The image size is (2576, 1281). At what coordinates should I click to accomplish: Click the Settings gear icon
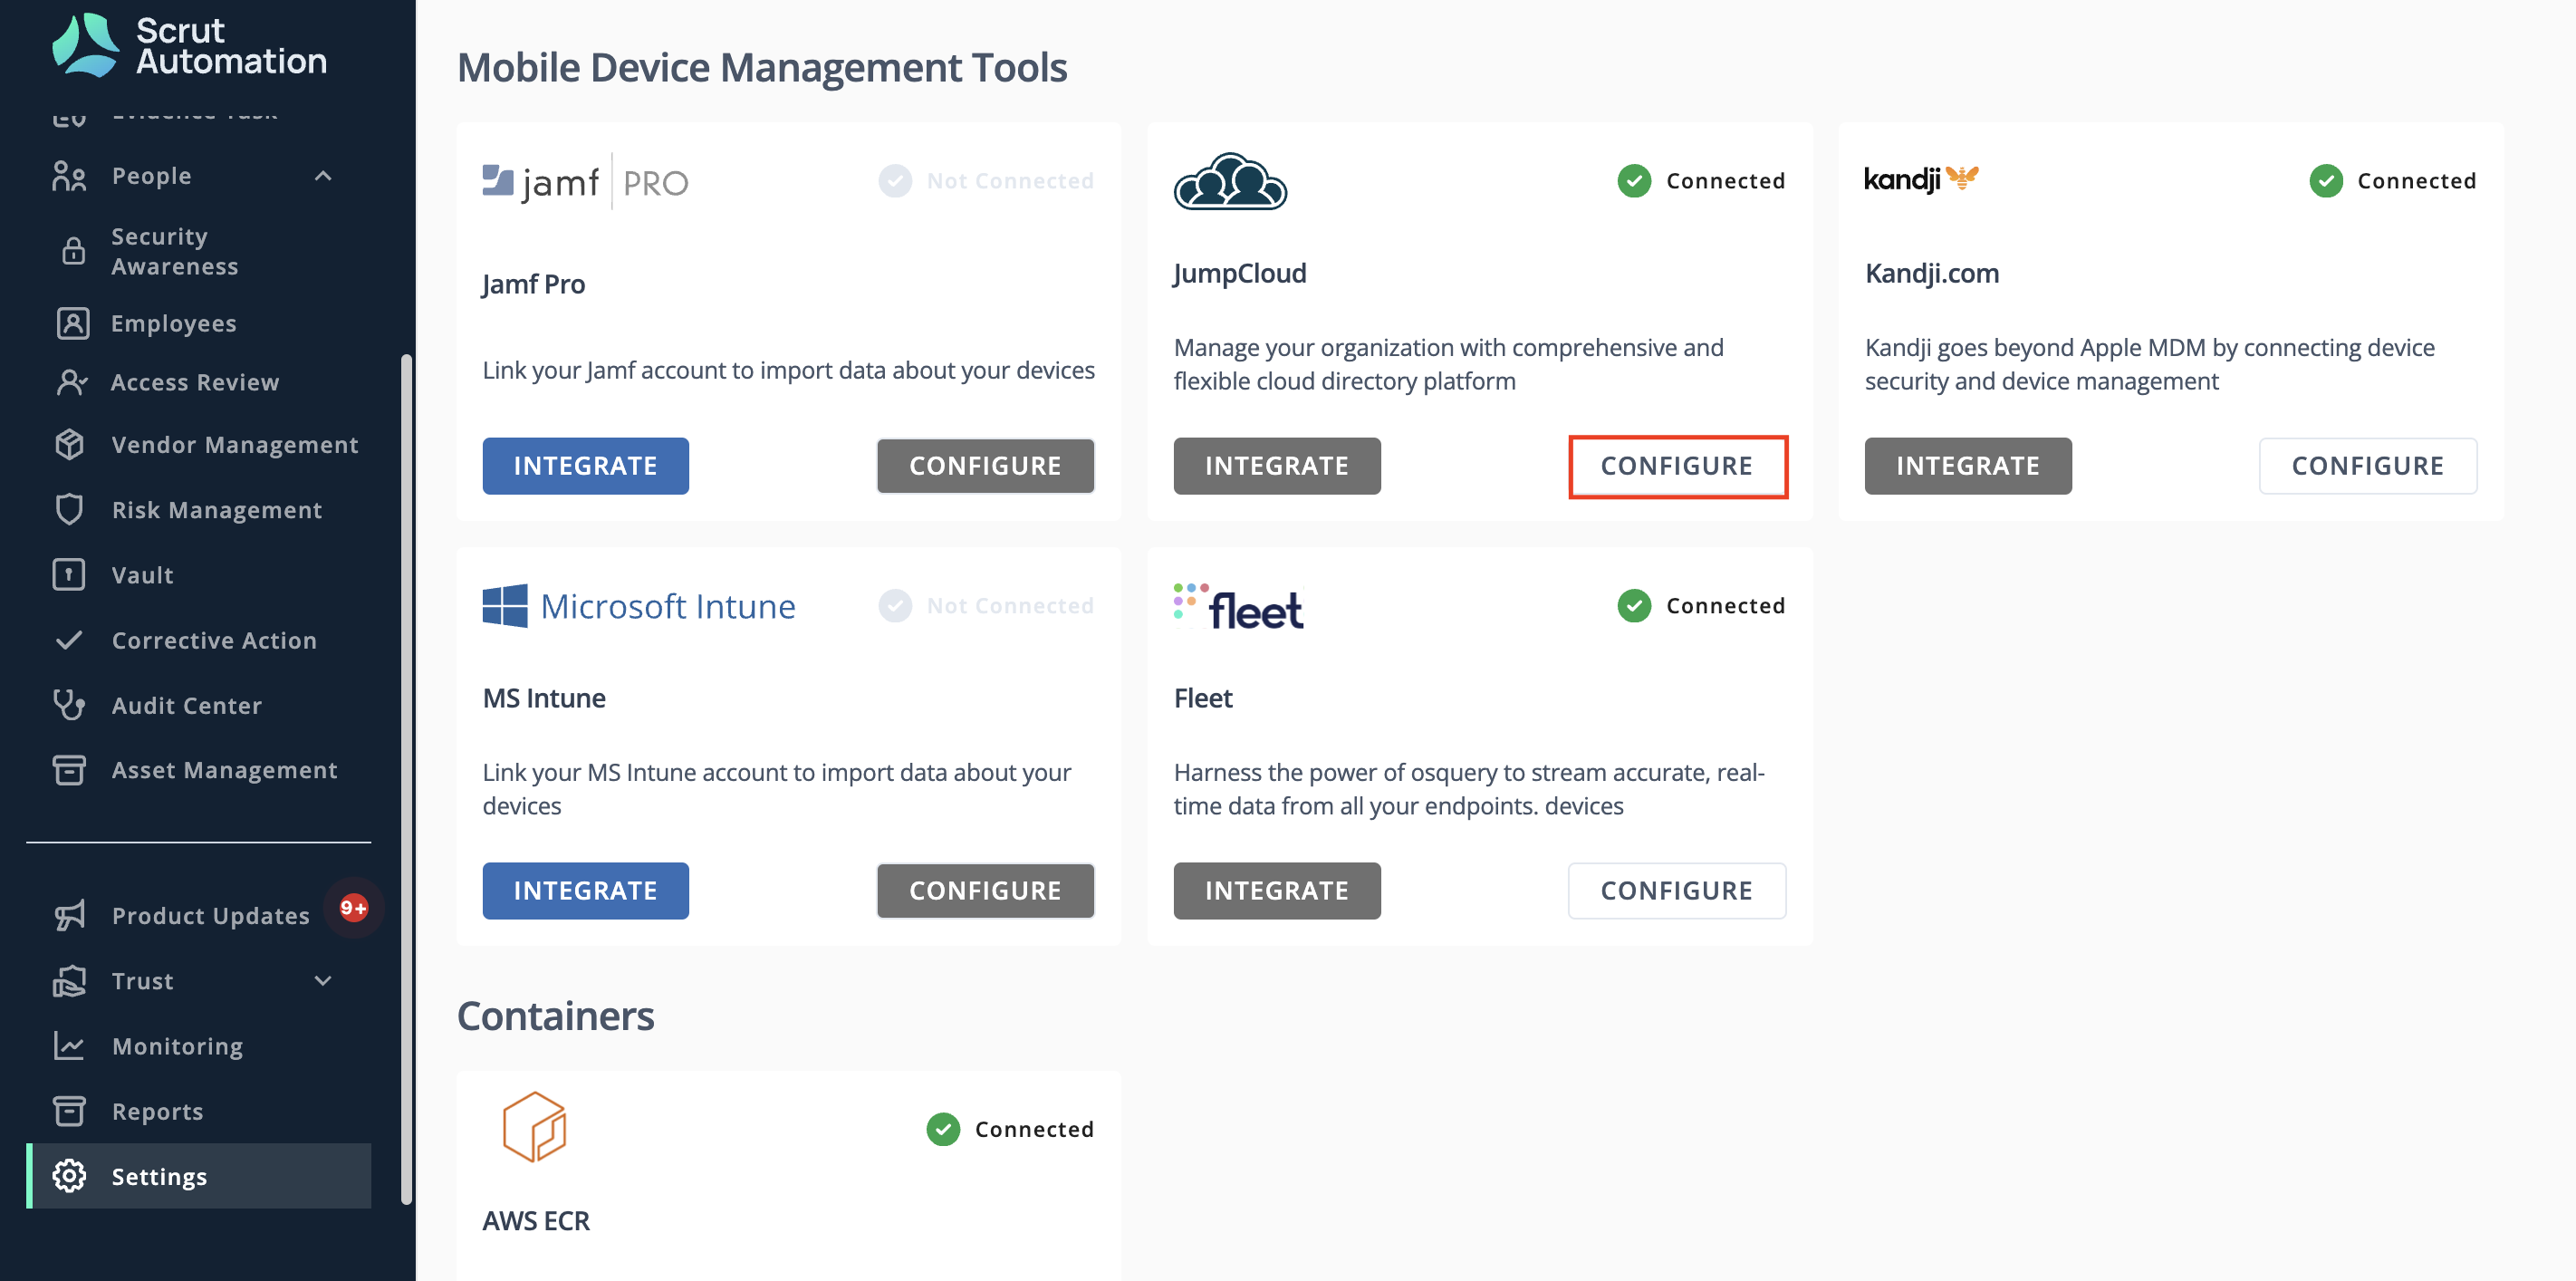(69, 1176)
